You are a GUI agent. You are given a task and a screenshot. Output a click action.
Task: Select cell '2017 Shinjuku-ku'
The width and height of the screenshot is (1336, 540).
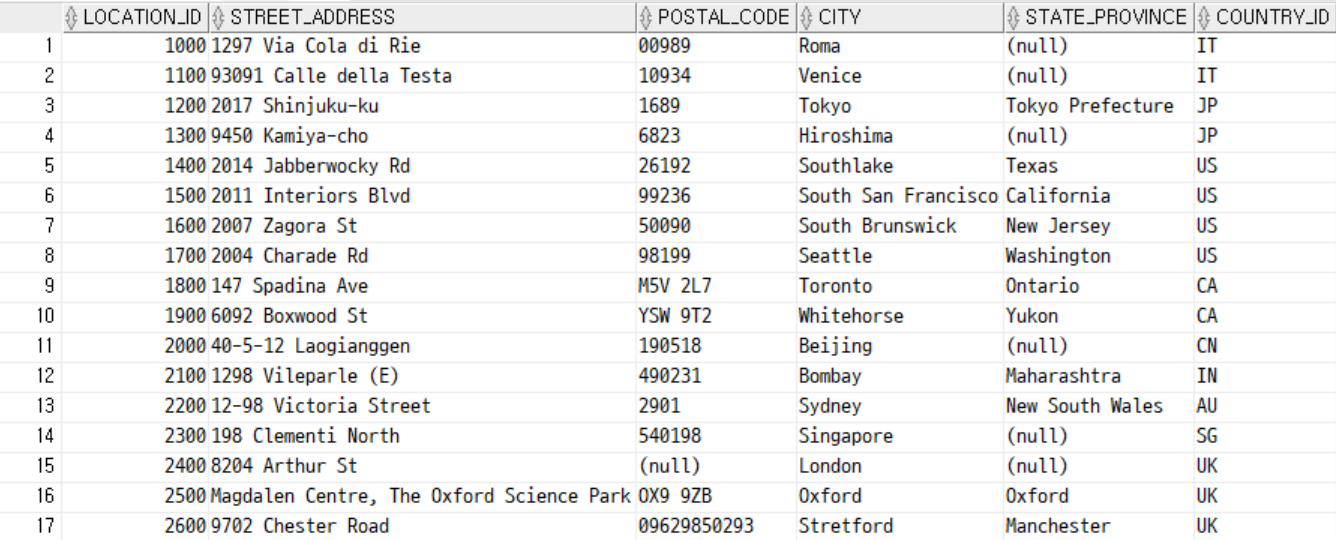click(x=422, y=106)
